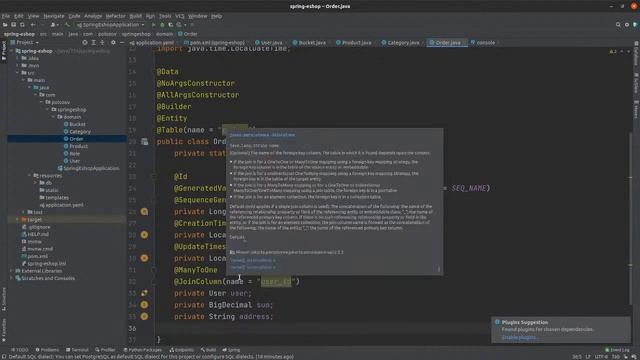Click the gutter field icon on line 35
Viewport: 640px width, 360px height.
pyautogui.click(x=144, y=316)
